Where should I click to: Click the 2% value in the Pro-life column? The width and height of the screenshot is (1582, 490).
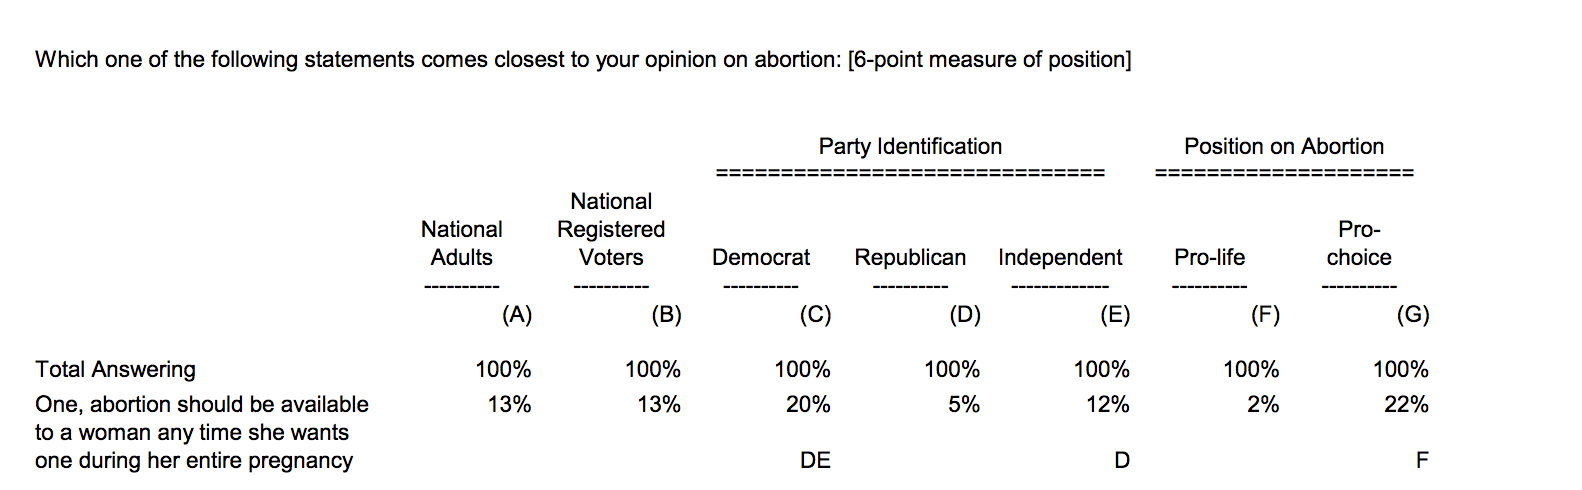pyautogui.click(x=1263, y=405)
